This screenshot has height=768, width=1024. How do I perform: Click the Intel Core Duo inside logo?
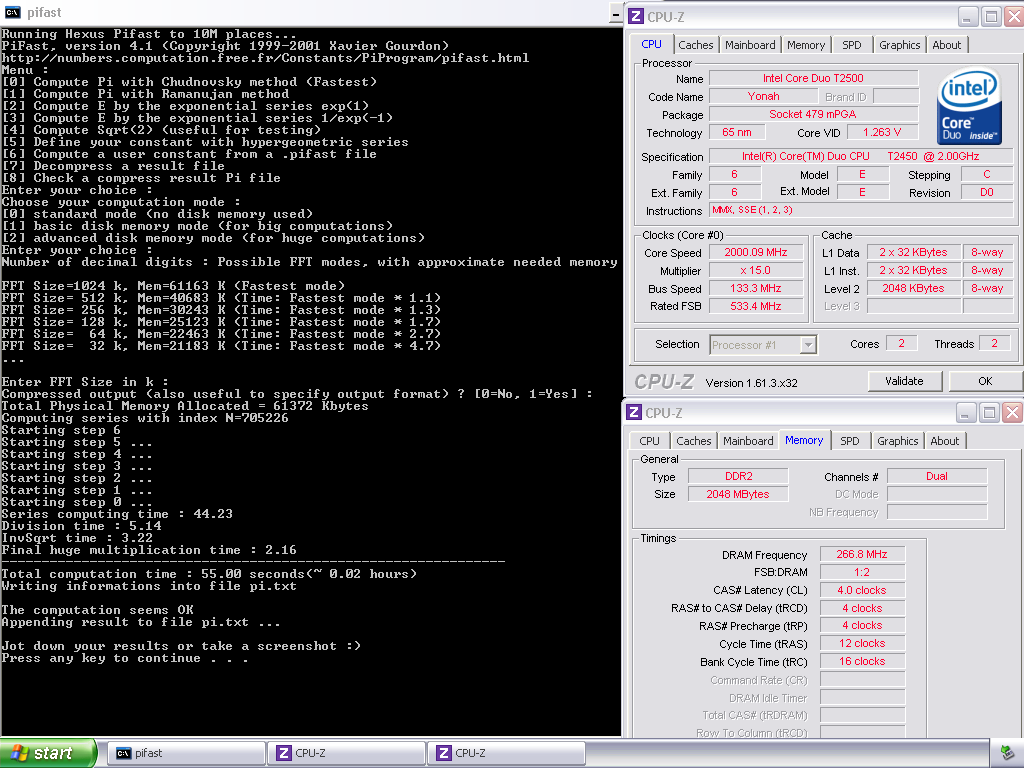[969, 106]
